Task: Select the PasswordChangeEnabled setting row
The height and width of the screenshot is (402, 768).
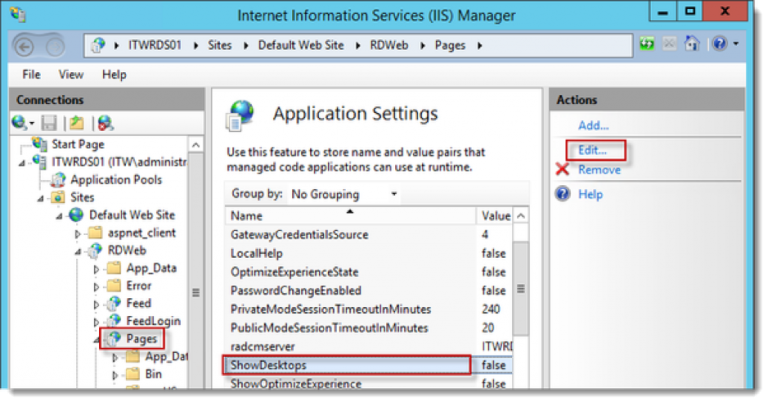Action: pyautogui.click(x=368, y=290)
